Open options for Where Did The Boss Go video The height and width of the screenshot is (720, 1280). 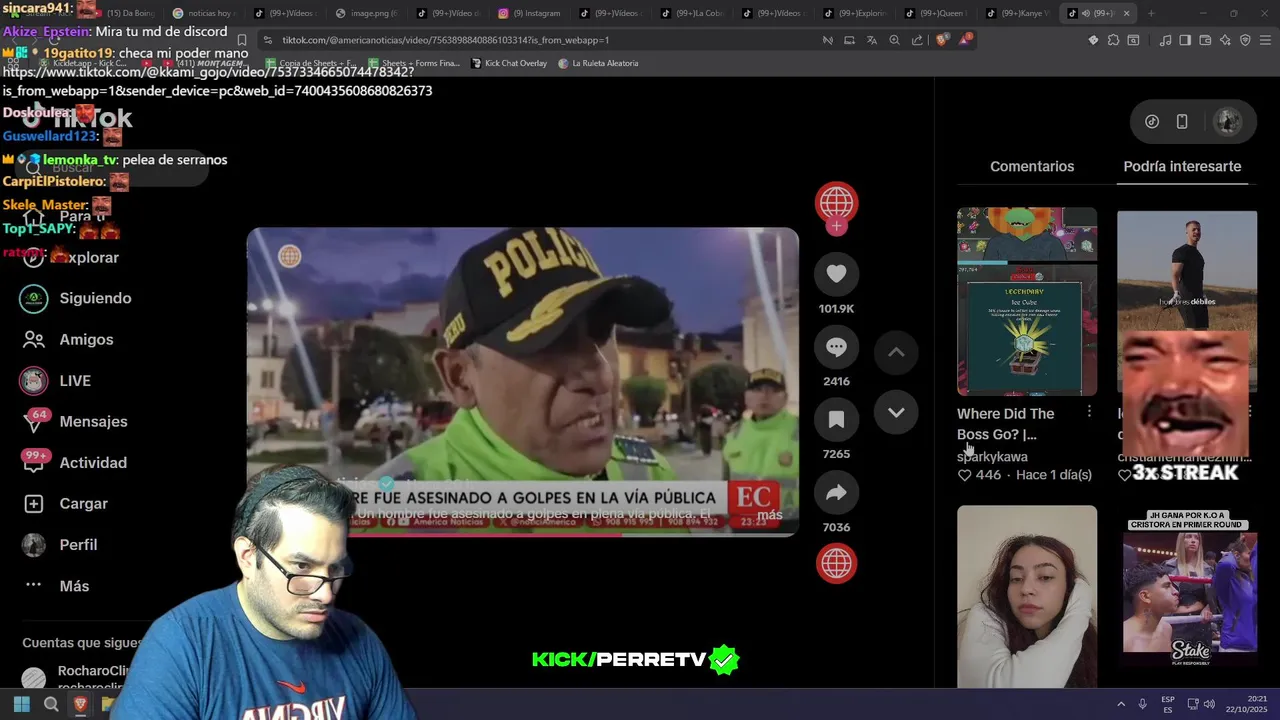click(x=1089, y=412)
